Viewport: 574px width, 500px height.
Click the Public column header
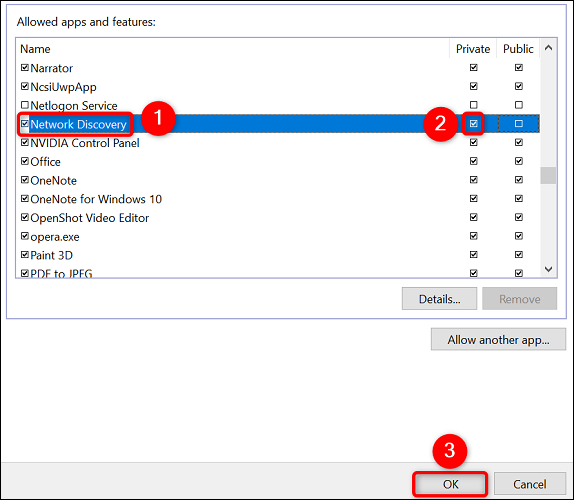point(518,49)
